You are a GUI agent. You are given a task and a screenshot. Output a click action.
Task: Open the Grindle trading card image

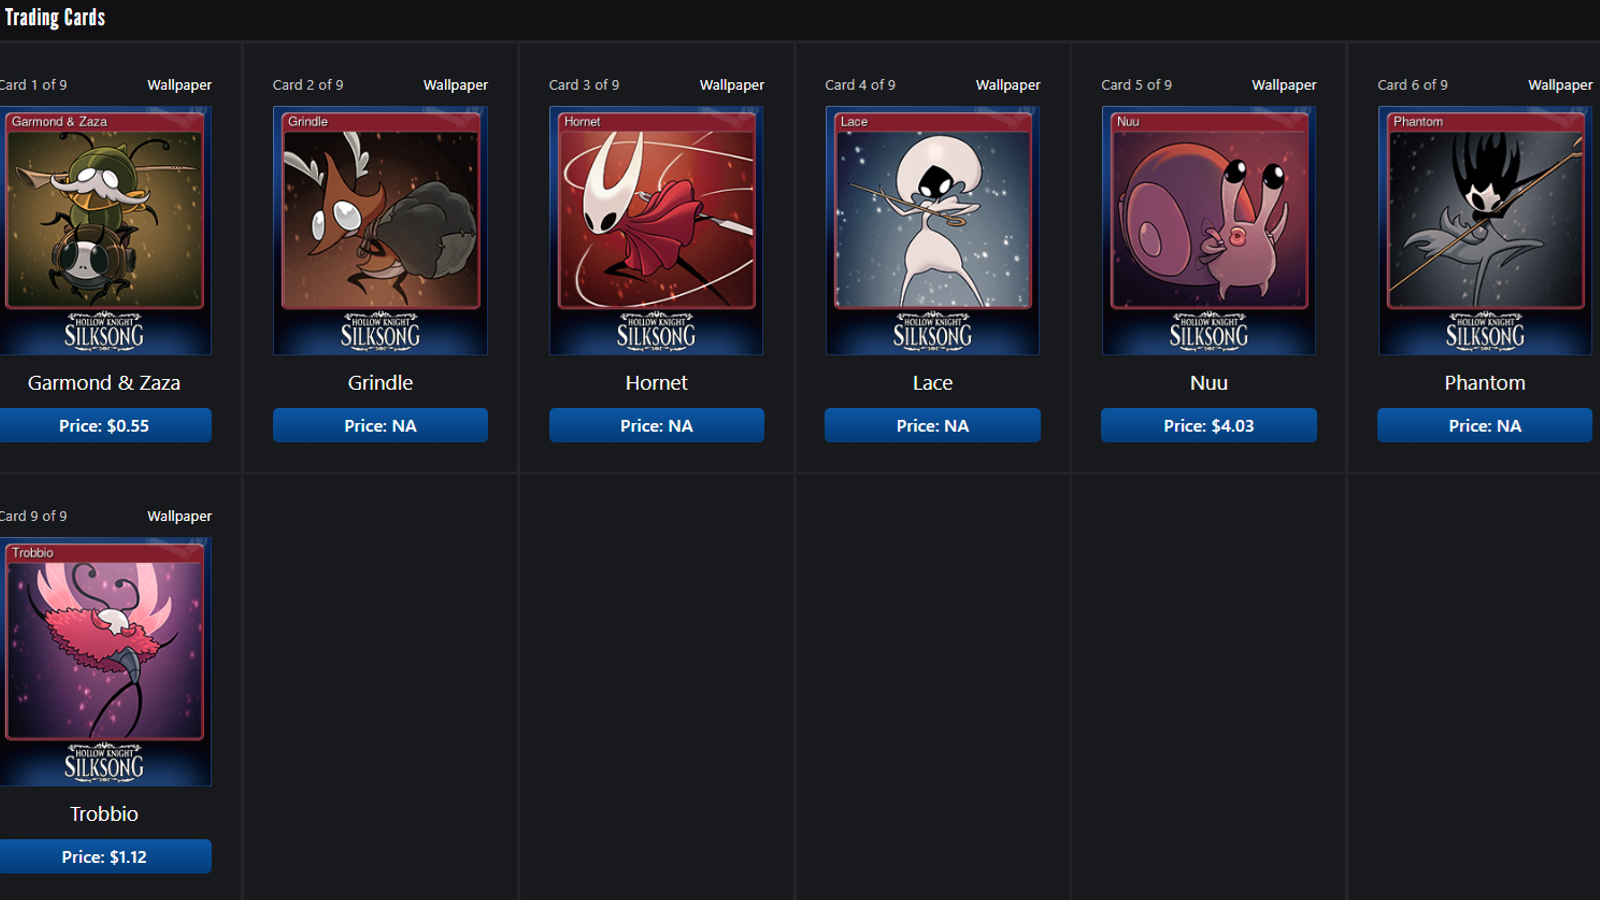380,230
